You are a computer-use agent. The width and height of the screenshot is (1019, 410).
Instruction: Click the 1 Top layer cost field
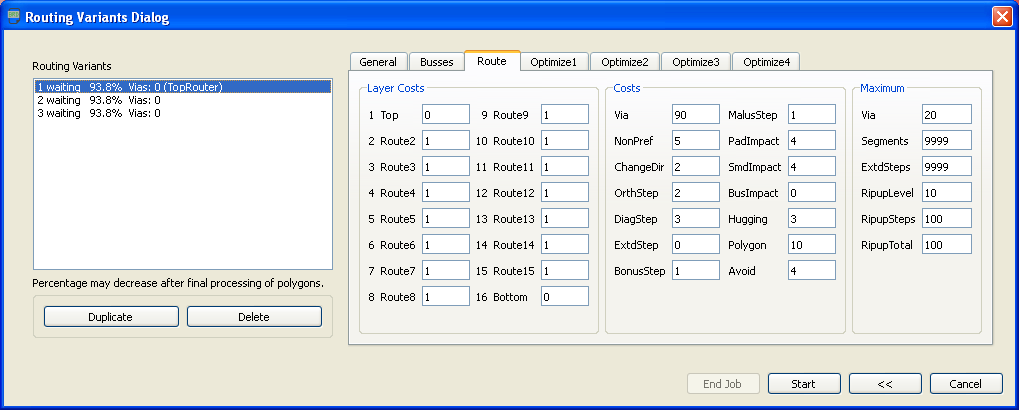pyautogui.click(x=446, y=115)
